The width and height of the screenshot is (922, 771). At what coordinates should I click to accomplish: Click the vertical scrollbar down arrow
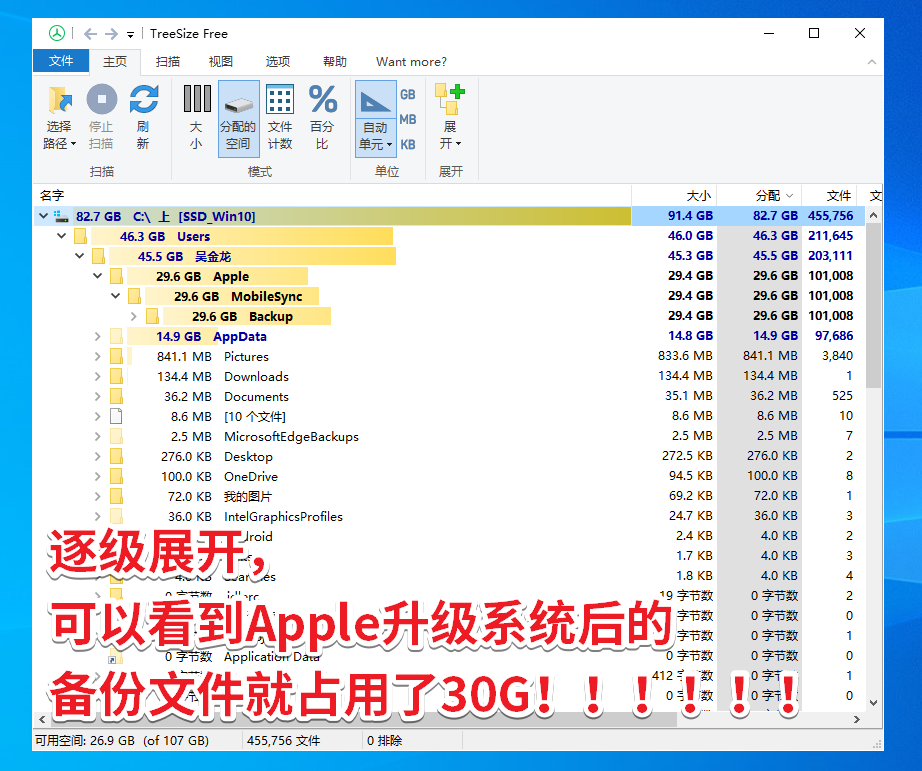point(873,702)
